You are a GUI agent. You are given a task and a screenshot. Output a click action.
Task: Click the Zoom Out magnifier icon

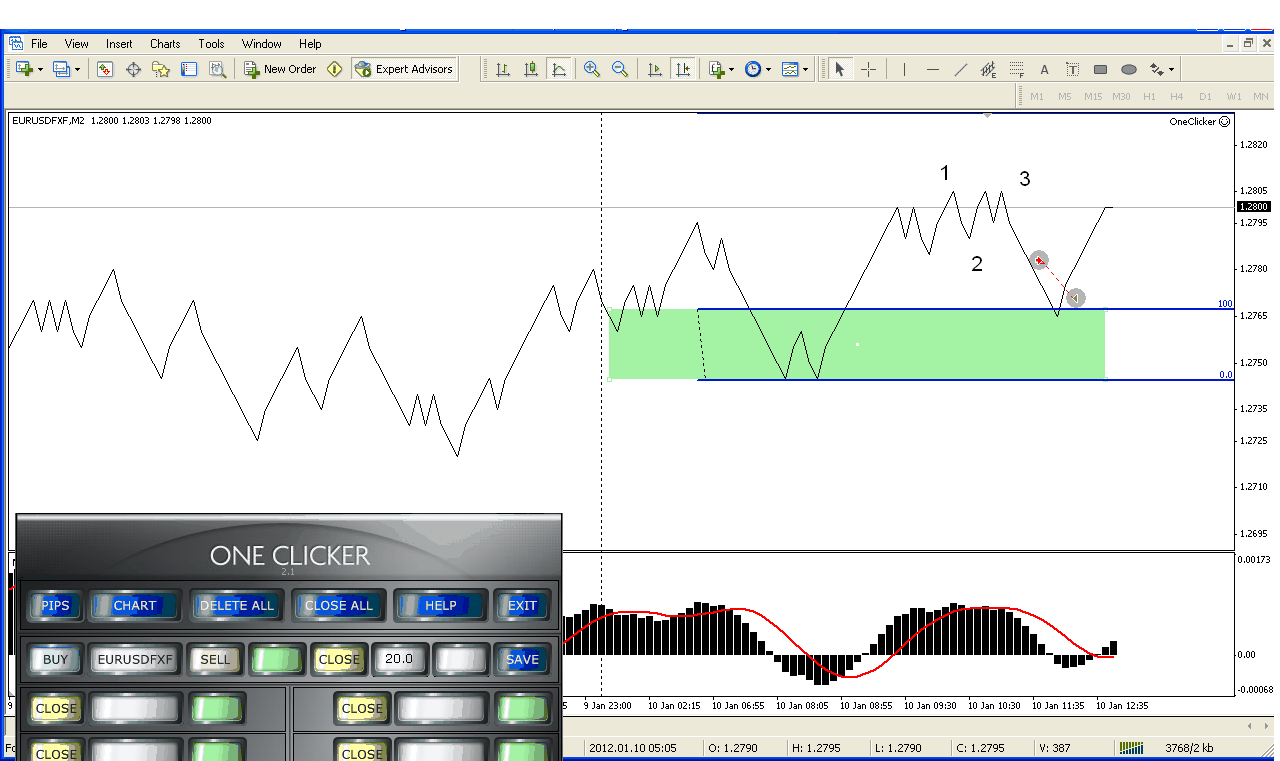pos(620,69)
